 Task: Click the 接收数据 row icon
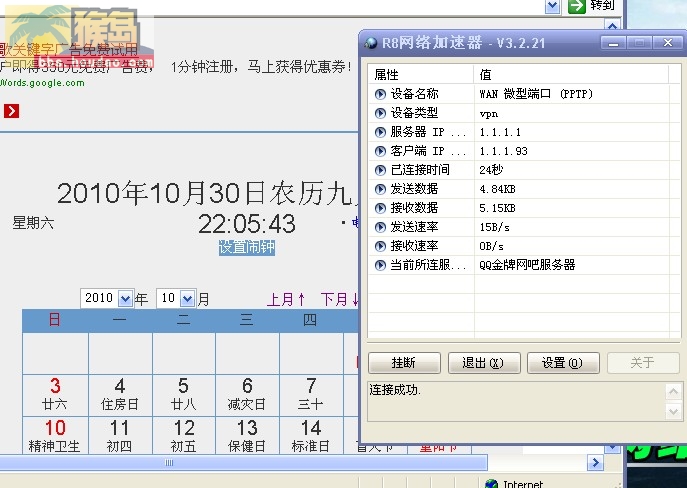[380, 208]
